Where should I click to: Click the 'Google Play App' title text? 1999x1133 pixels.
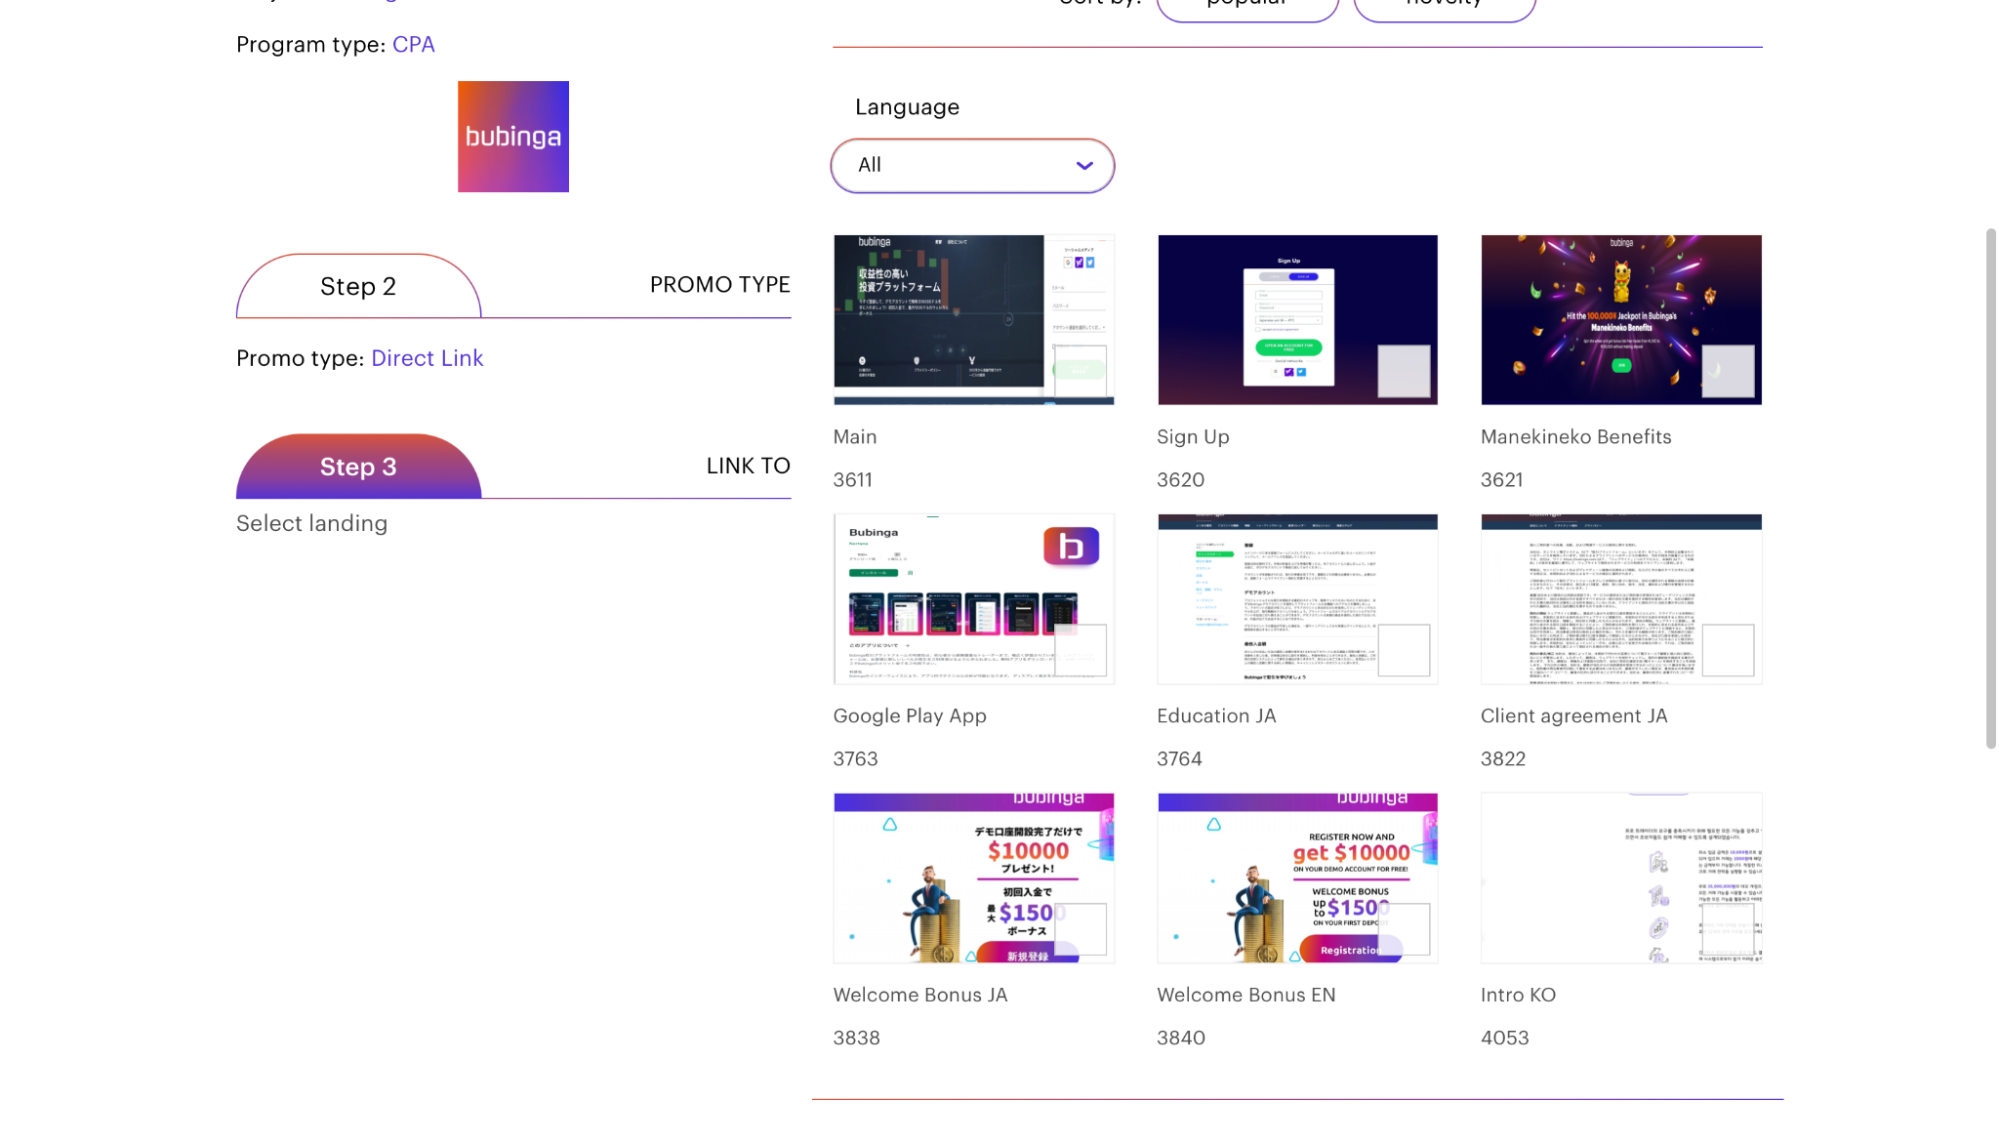coord(910,716)
